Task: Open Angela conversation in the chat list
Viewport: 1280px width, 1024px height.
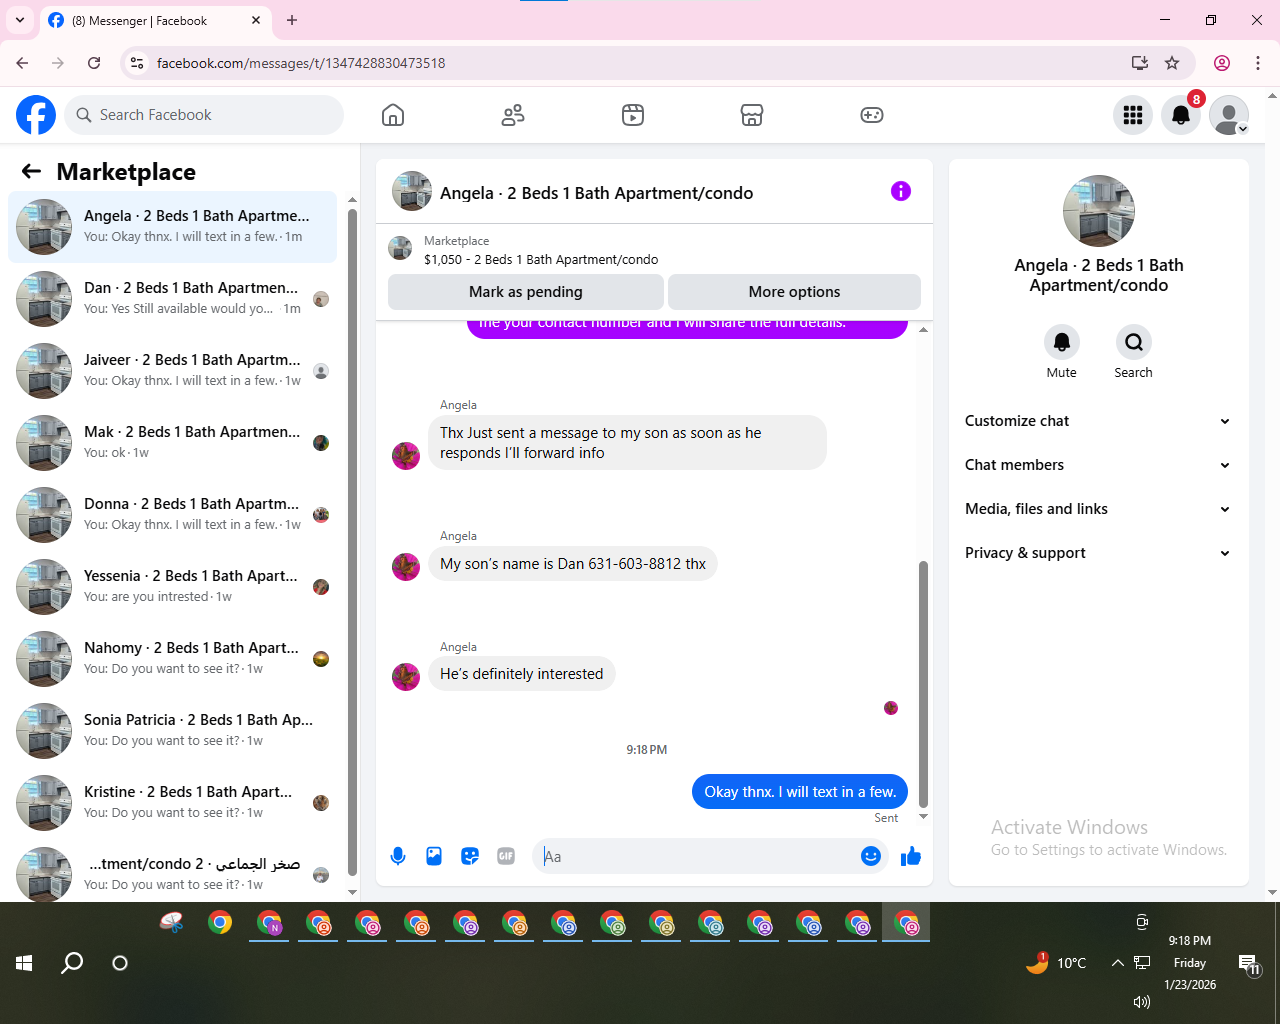Action: click(x=173, y=227)
